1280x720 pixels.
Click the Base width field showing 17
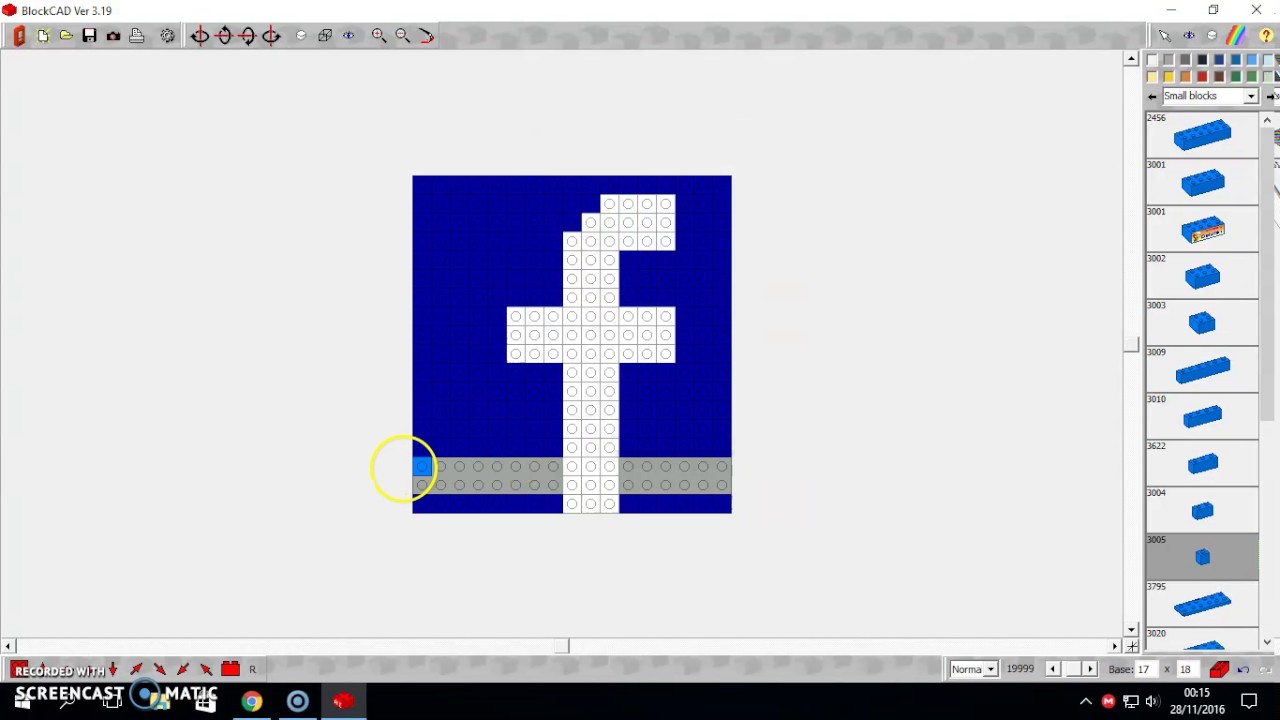[x=1146, y=669]
